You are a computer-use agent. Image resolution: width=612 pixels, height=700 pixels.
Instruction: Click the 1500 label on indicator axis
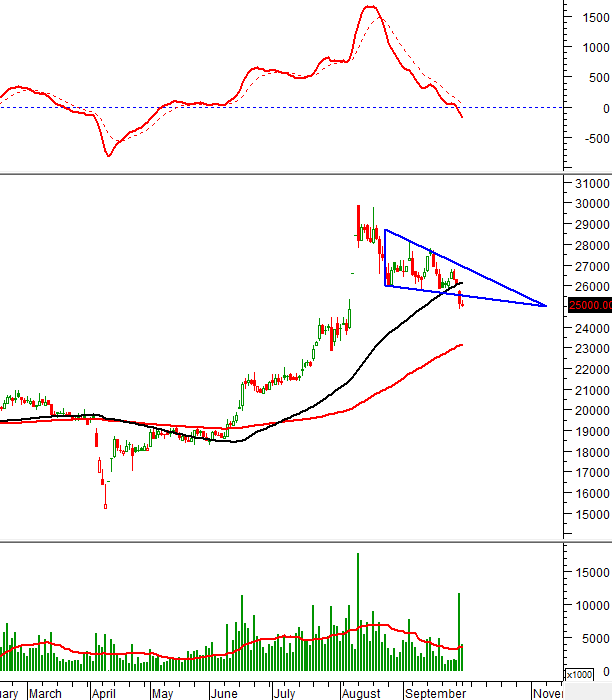(x=594, y=17)
